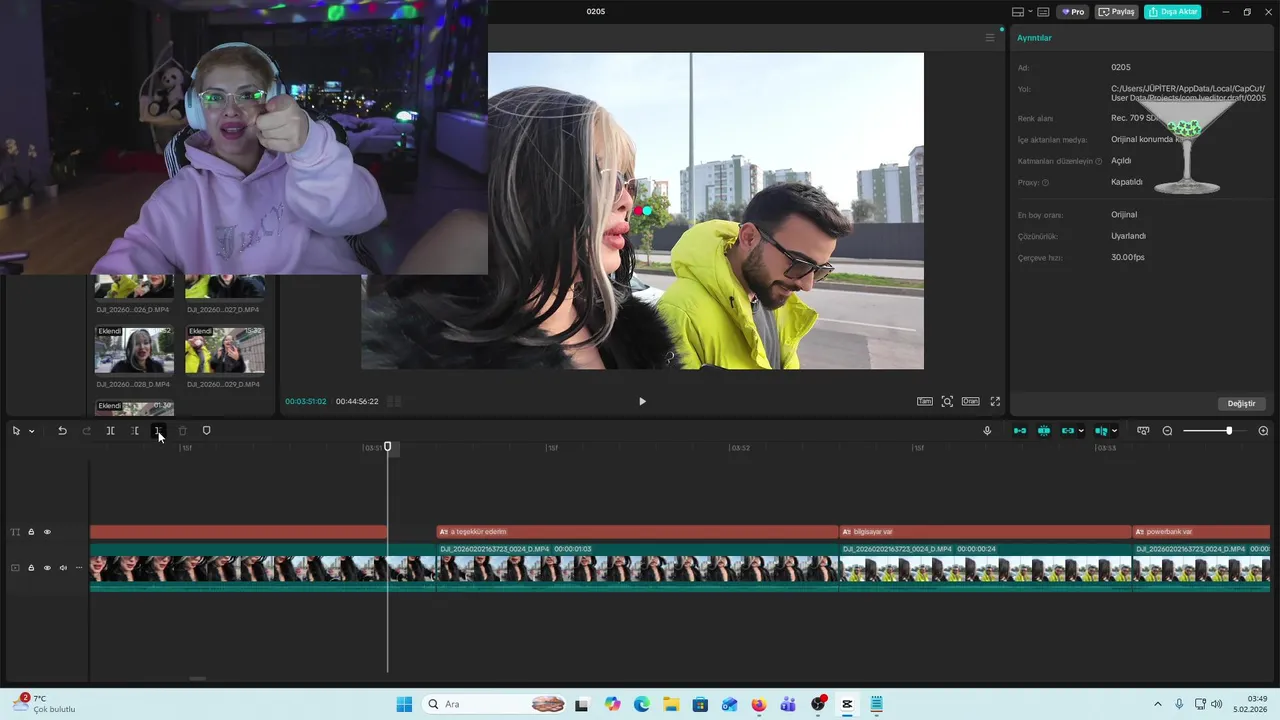1280x720 pixels.
Task: Open Microsoft Edge from taskbar
Action: [x=642, y=704]
